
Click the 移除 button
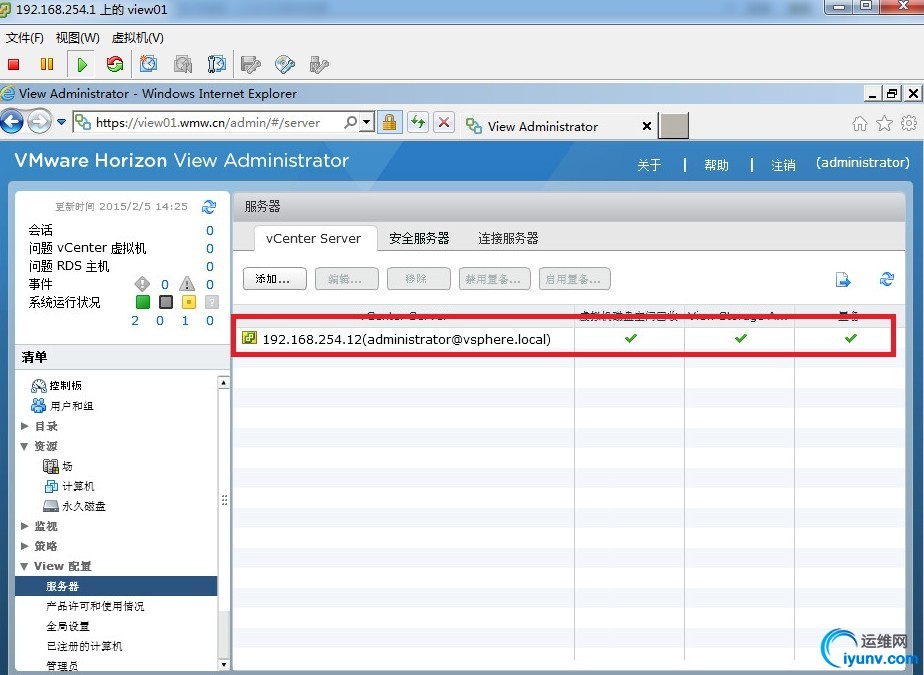418,279
